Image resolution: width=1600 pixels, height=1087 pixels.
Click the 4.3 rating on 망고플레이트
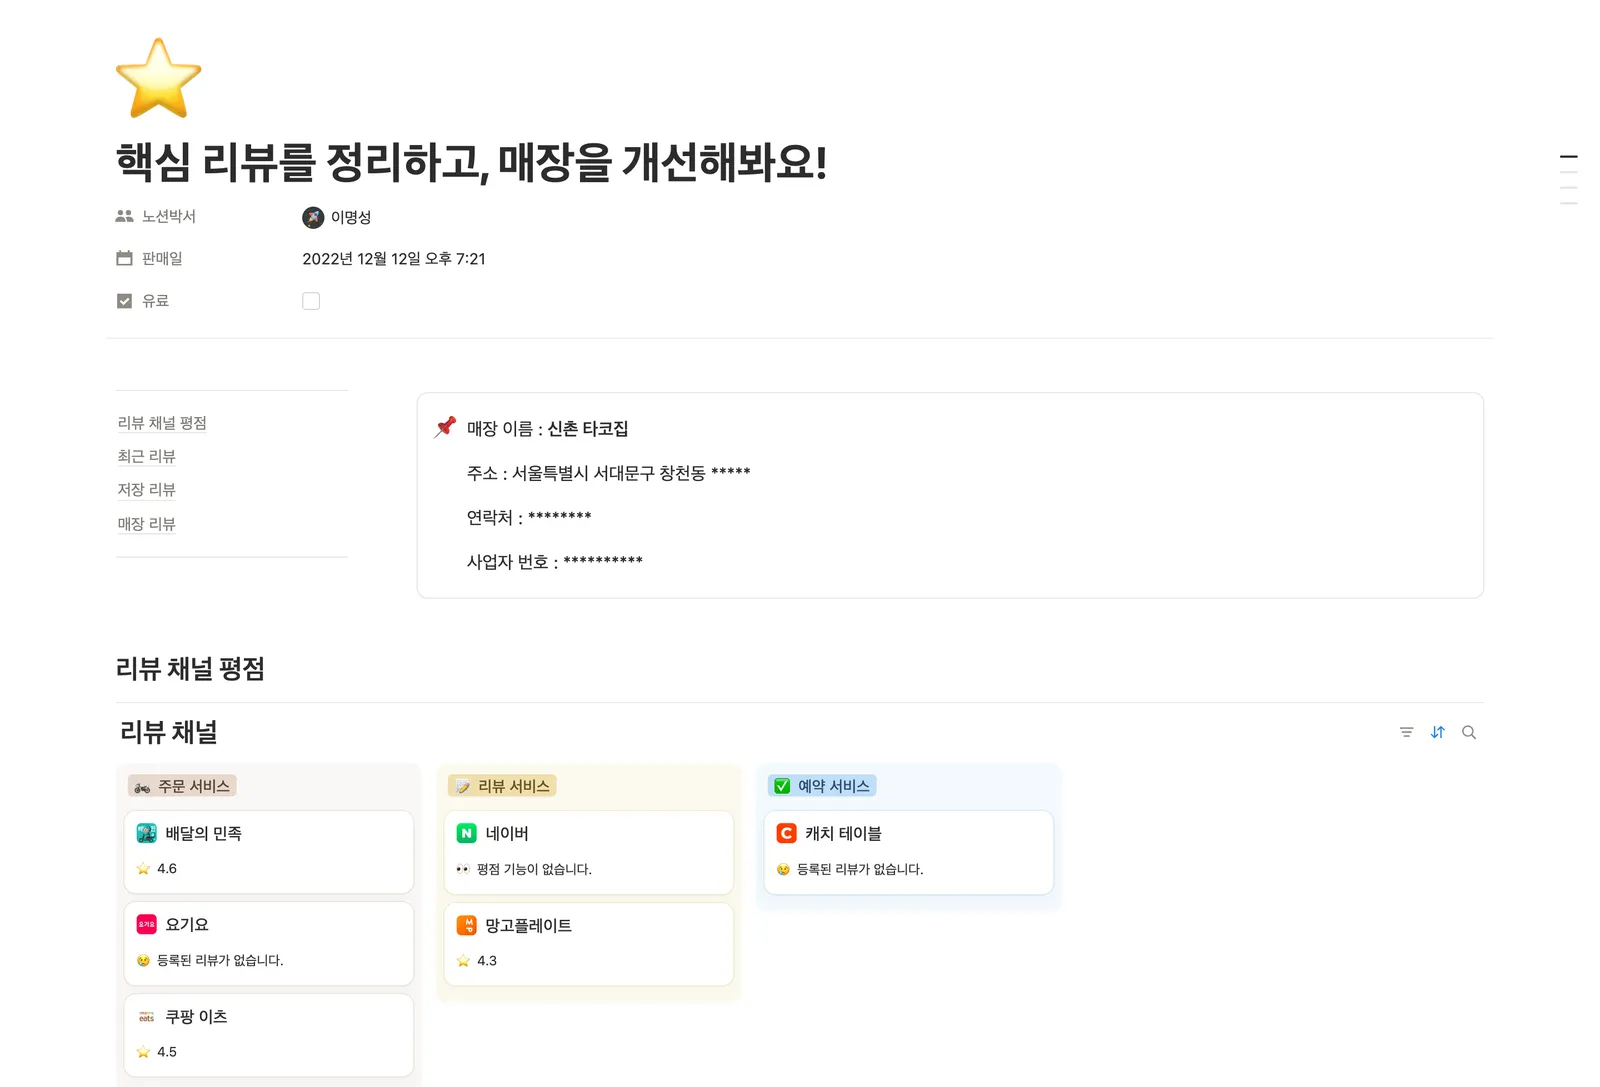487,961
